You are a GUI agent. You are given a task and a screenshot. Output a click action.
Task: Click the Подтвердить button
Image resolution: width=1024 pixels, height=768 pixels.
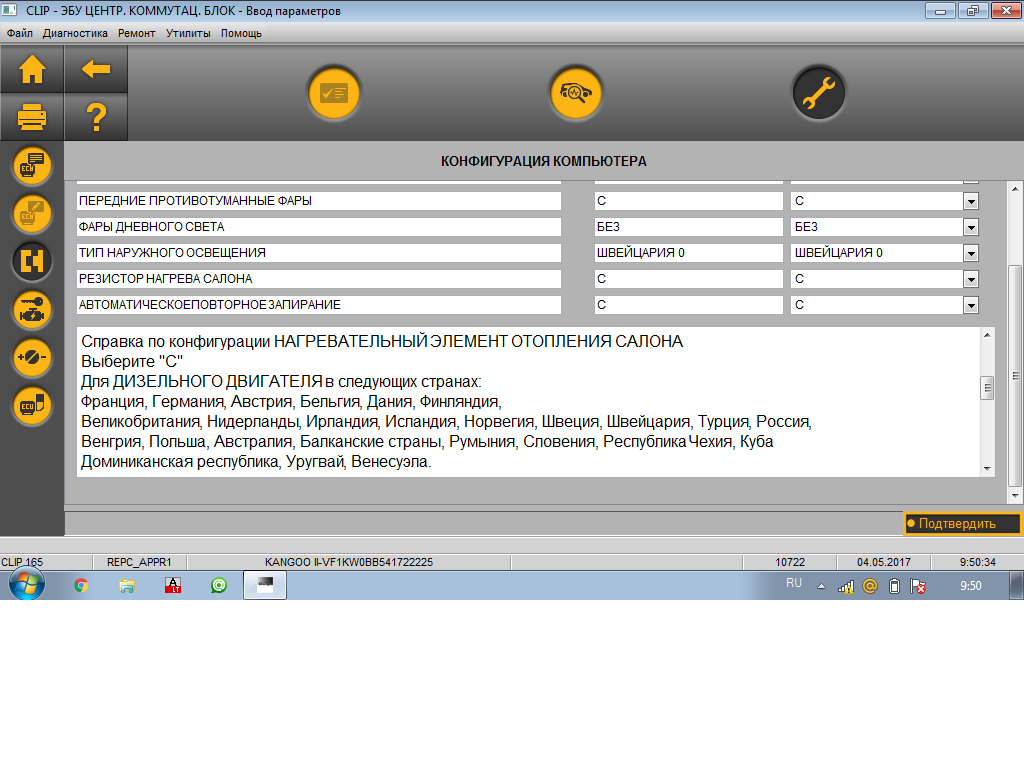tap(961, 523)
